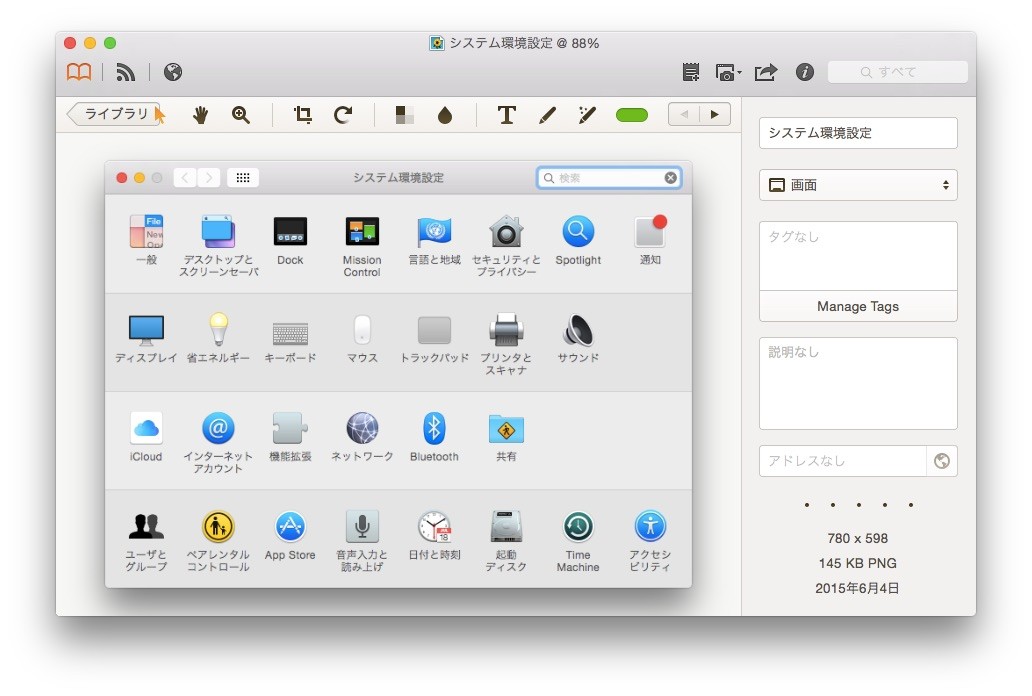Click the 780 x 598 dimensions text

[858, 538]
